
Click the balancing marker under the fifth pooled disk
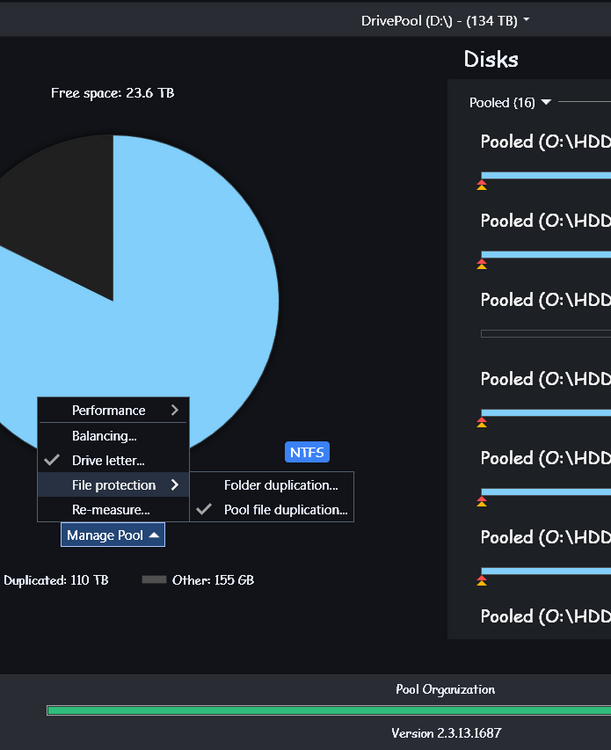(482, 501)
